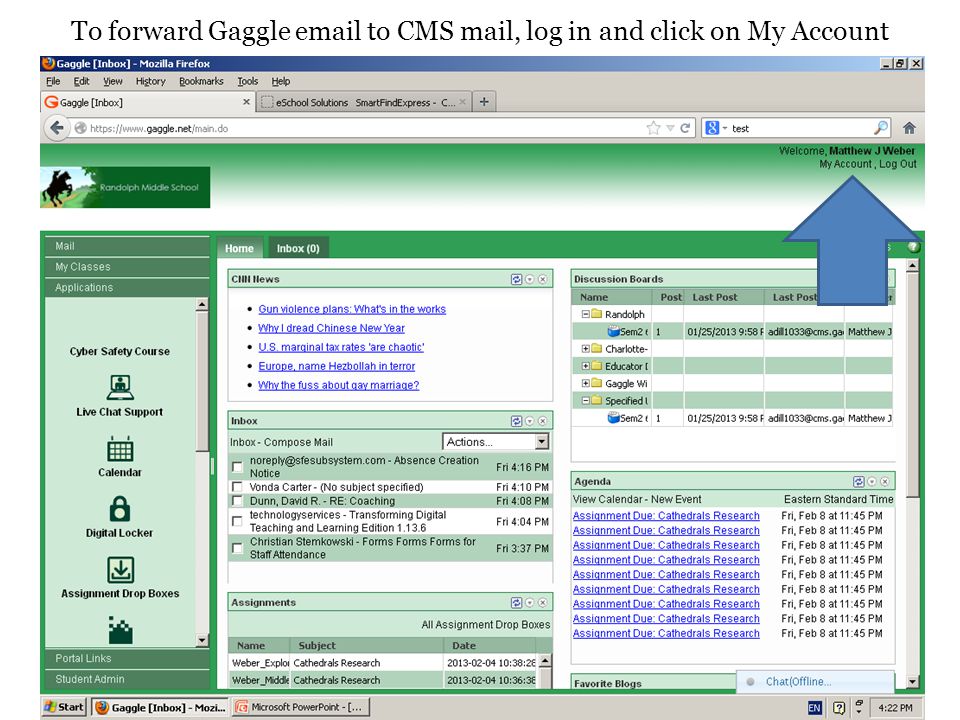Bookmark page with the star icon
Image resolution: width=960 pixels, height=720 pixels.
pos(653,128)
